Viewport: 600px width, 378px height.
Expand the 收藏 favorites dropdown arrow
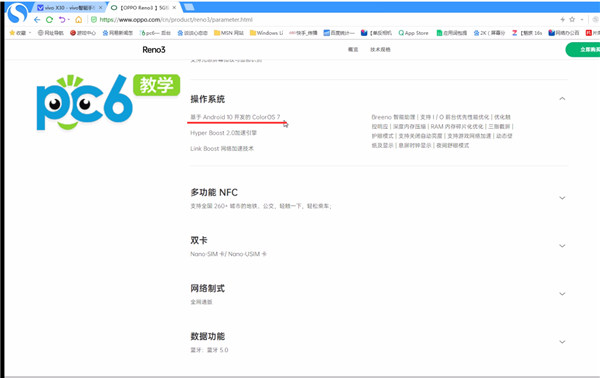pyautogui.click(x=30, y=33)
